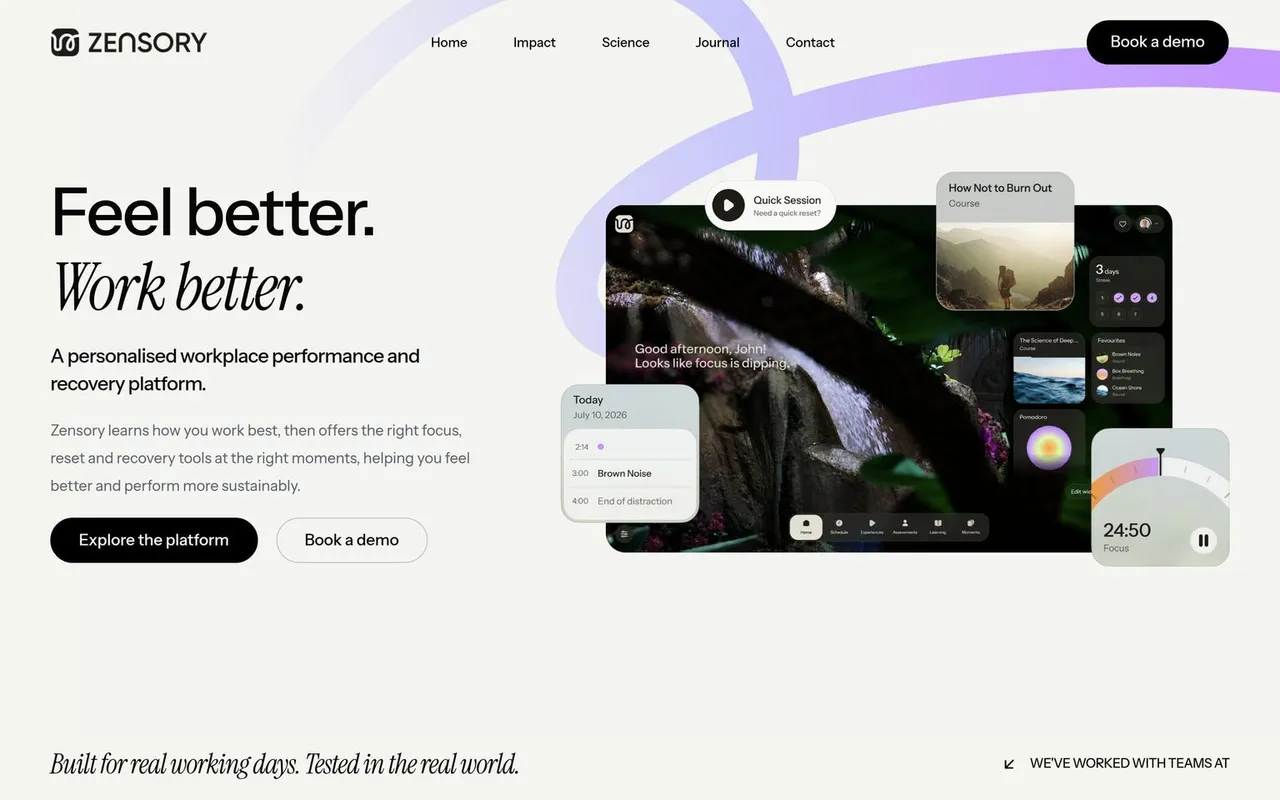Screen dimensions: 1280x800
Task: Pause the 24:50 Focus timer
Action: [x=1203, y=540]
